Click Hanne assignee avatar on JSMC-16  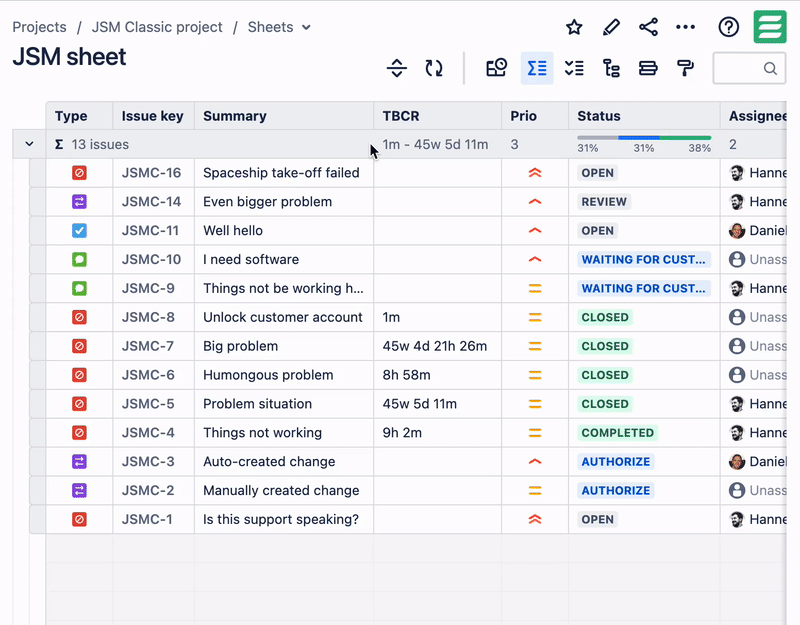pos(737,173)
